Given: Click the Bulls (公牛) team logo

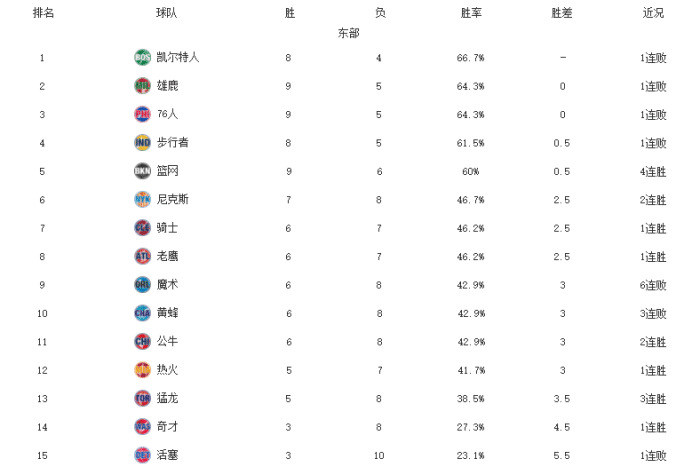Looking at the screenshot, I should tap(142, 341).
